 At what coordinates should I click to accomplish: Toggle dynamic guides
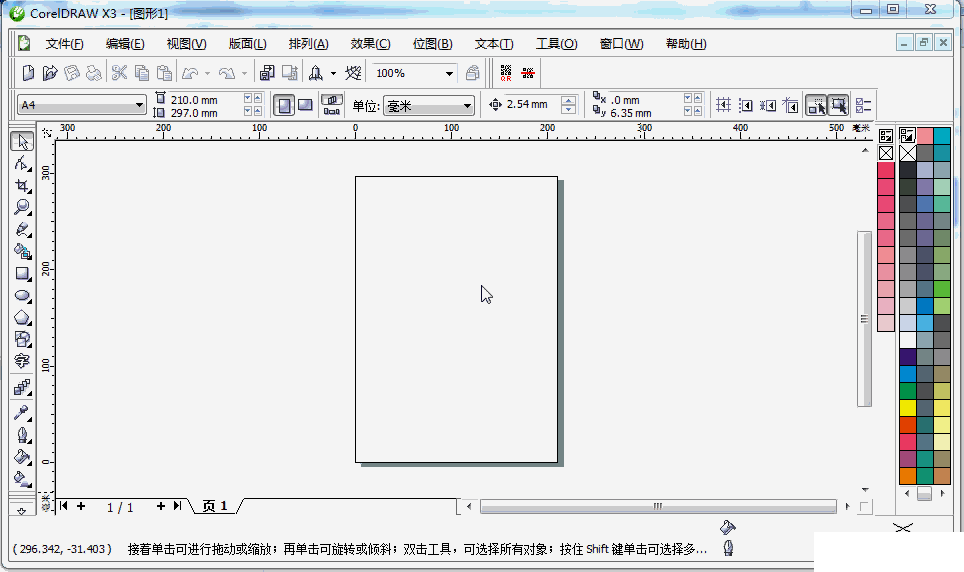790,105
